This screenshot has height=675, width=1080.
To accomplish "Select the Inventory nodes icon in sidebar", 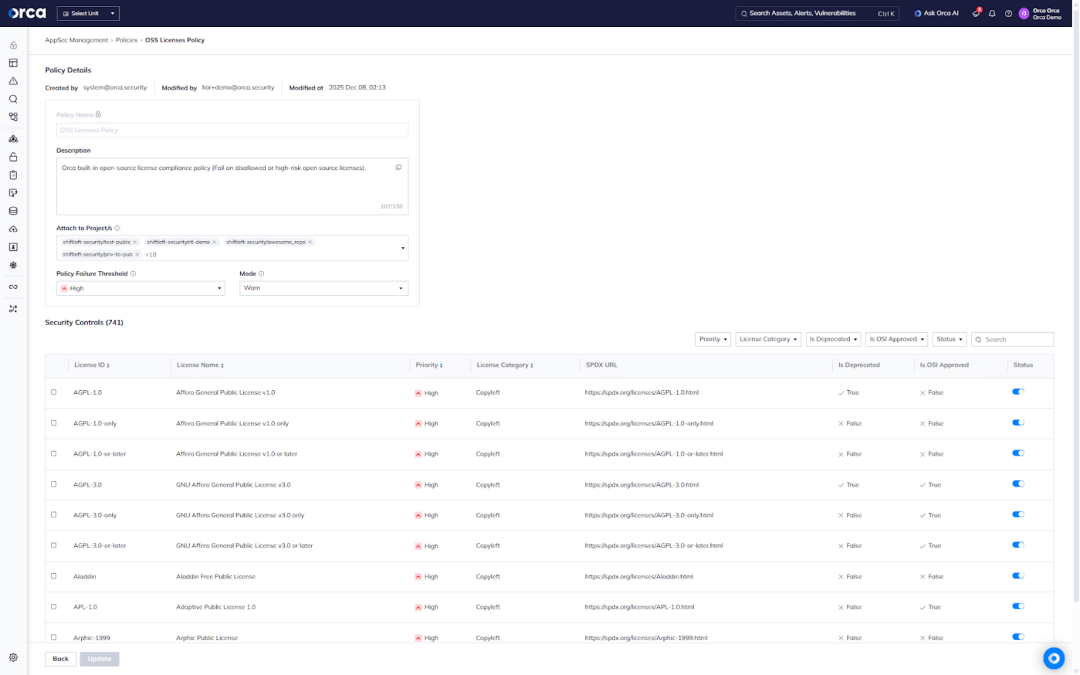I will (x=12, y=116).
